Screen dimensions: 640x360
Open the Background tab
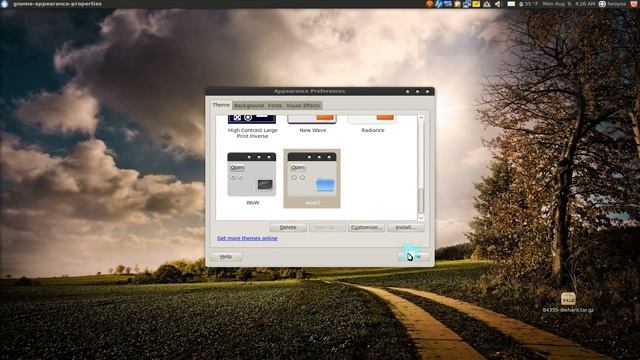coord(249,105)
